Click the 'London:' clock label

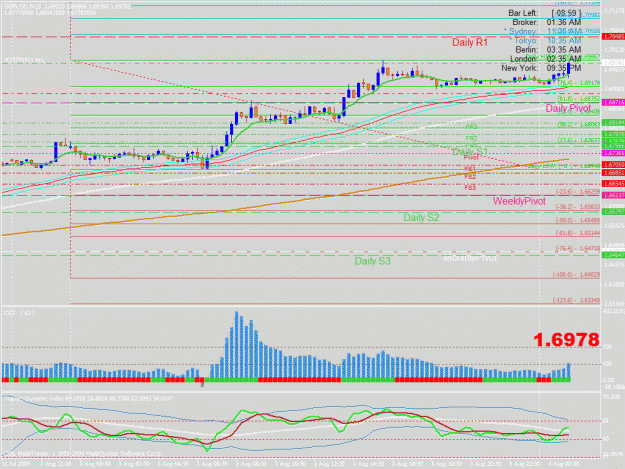click(x=524, y=59)
